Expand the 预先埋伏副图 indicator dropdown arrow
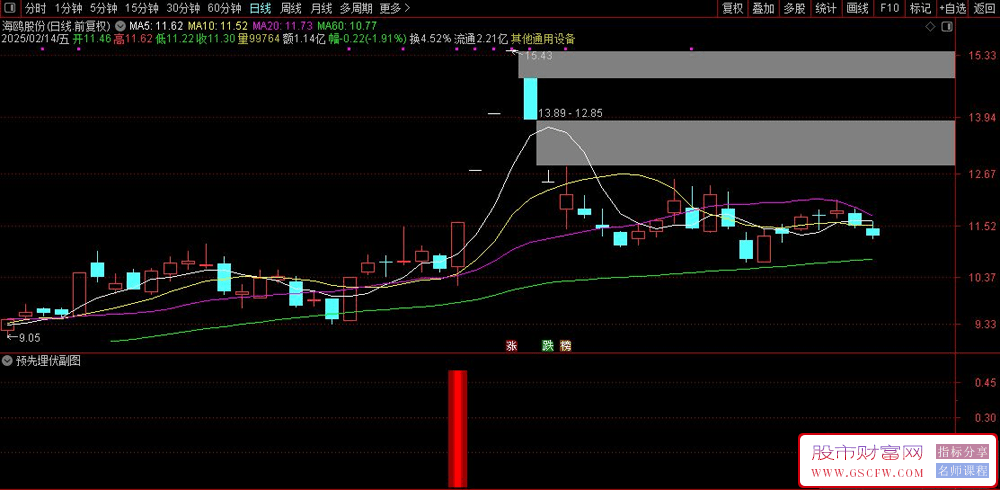 pyautogui.click(x=8, y=360)
